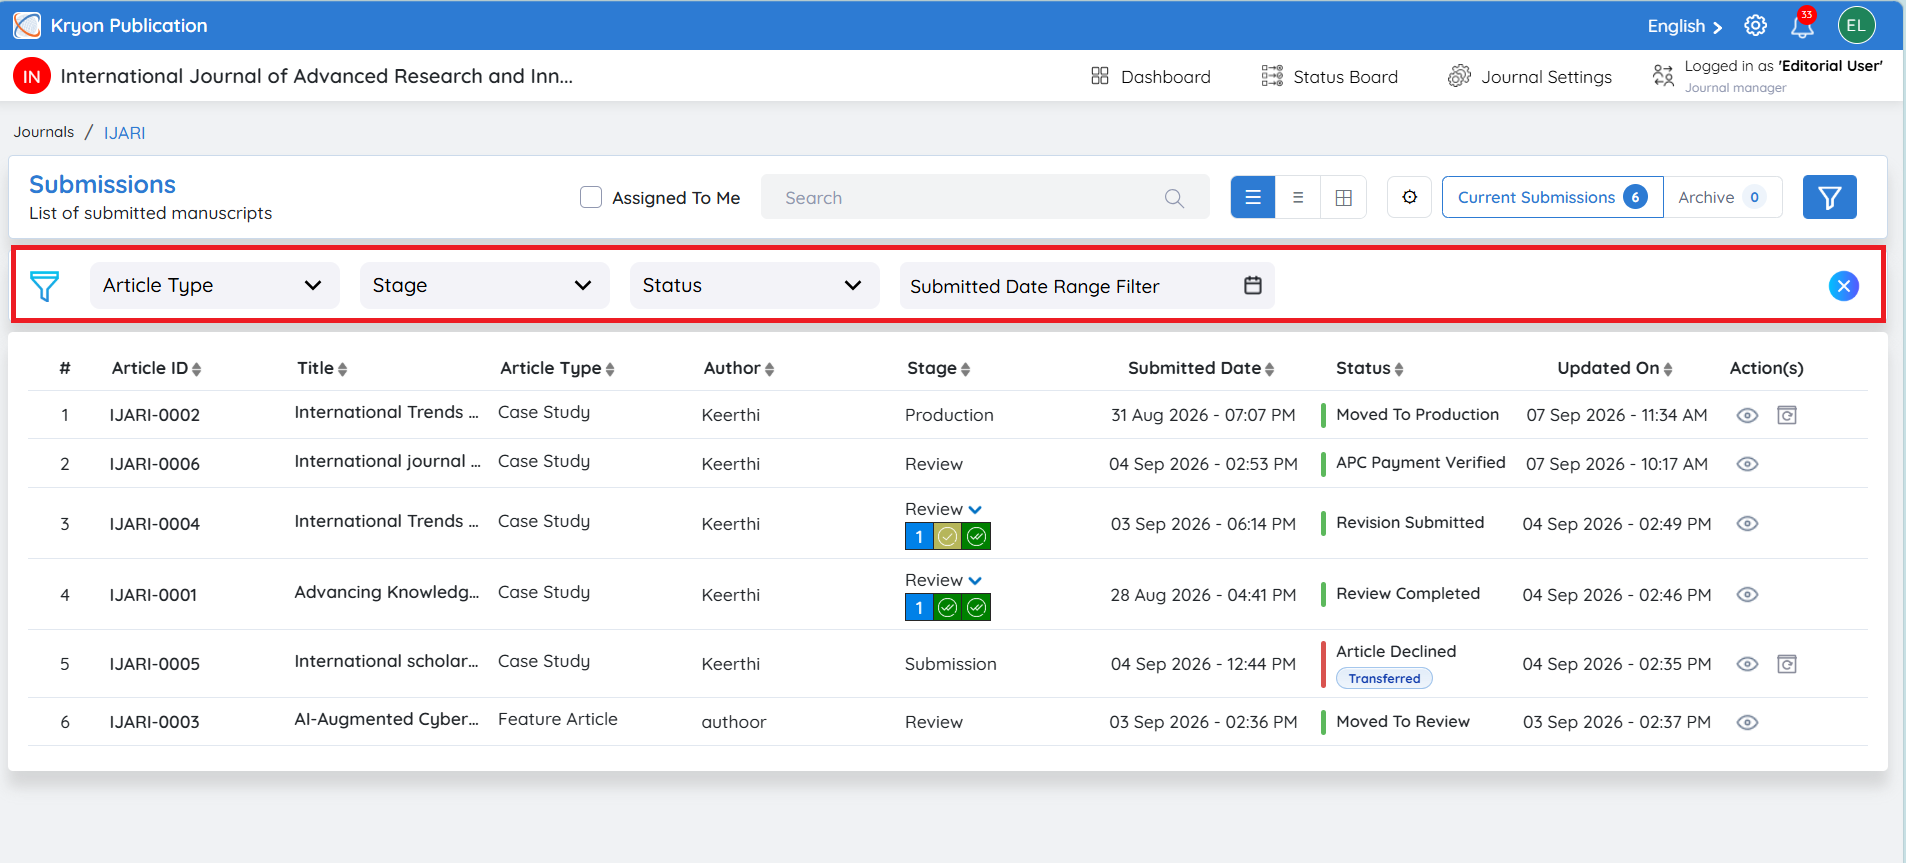The width and height of the screenshot is (1906, 863).
Task: Expand Review stage chevron for IJARI-0004
Action: (975, 510)
